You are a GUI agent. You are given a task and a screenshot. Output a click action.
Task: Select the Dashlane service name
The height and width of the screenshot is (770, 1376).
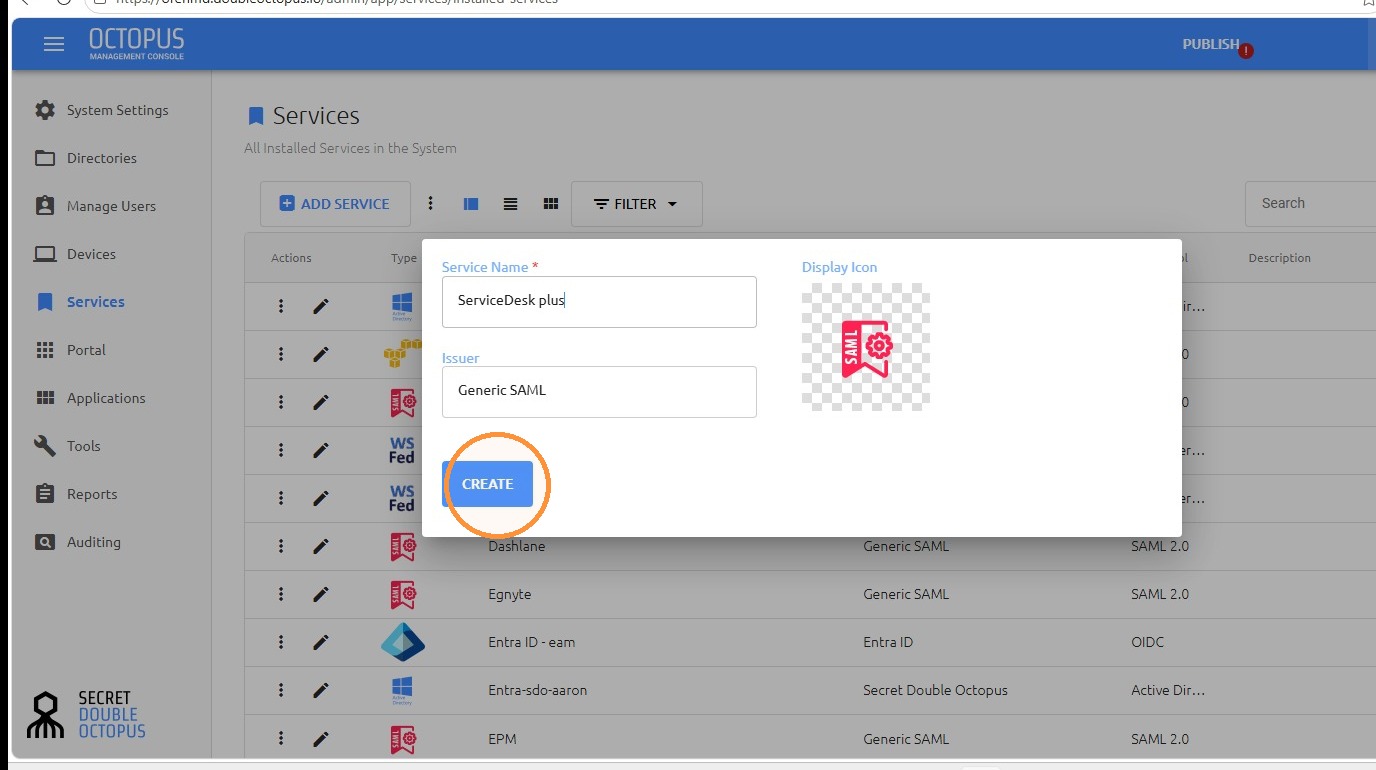pos(516,546)
